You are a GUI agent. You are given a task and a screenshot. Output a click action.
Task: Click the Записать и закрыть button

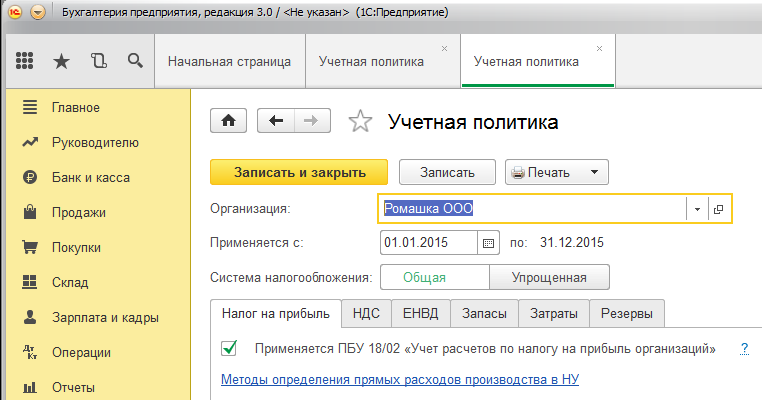[x=299, y=172]
